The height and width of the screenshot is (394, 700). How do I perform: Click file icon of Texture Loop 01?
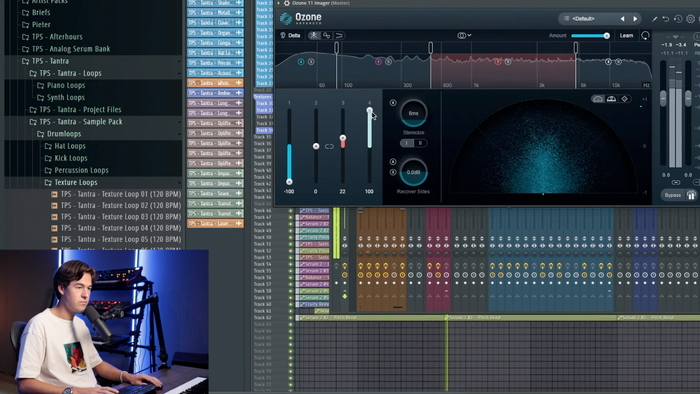click(54, 194)
